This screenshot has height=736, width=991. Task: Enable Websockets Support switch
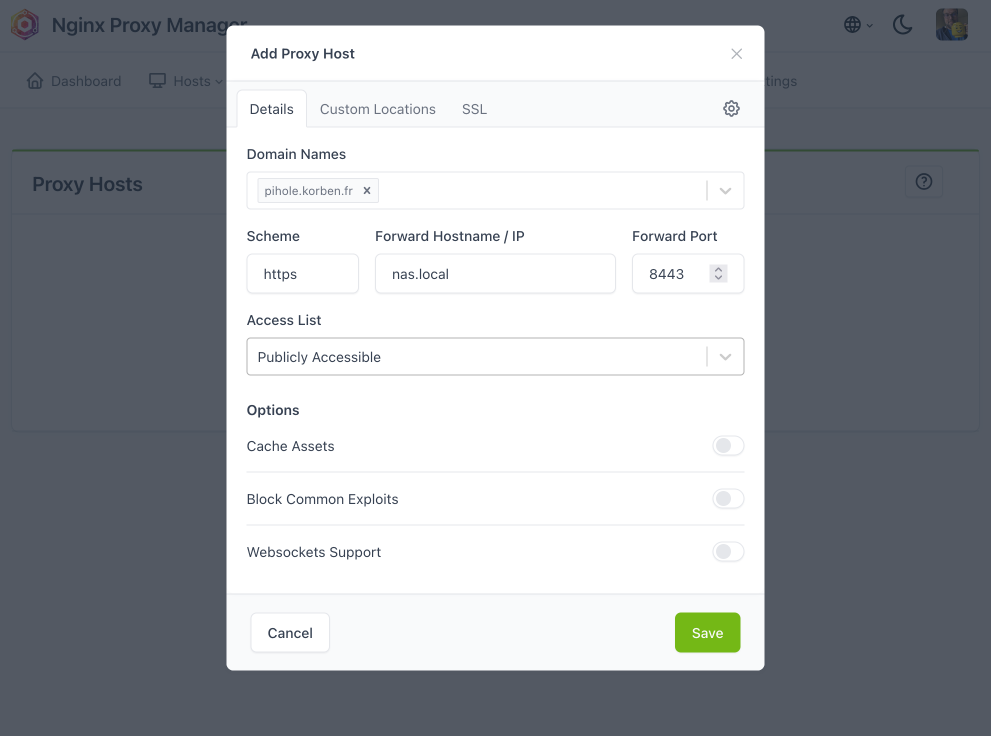coord(728,552)
